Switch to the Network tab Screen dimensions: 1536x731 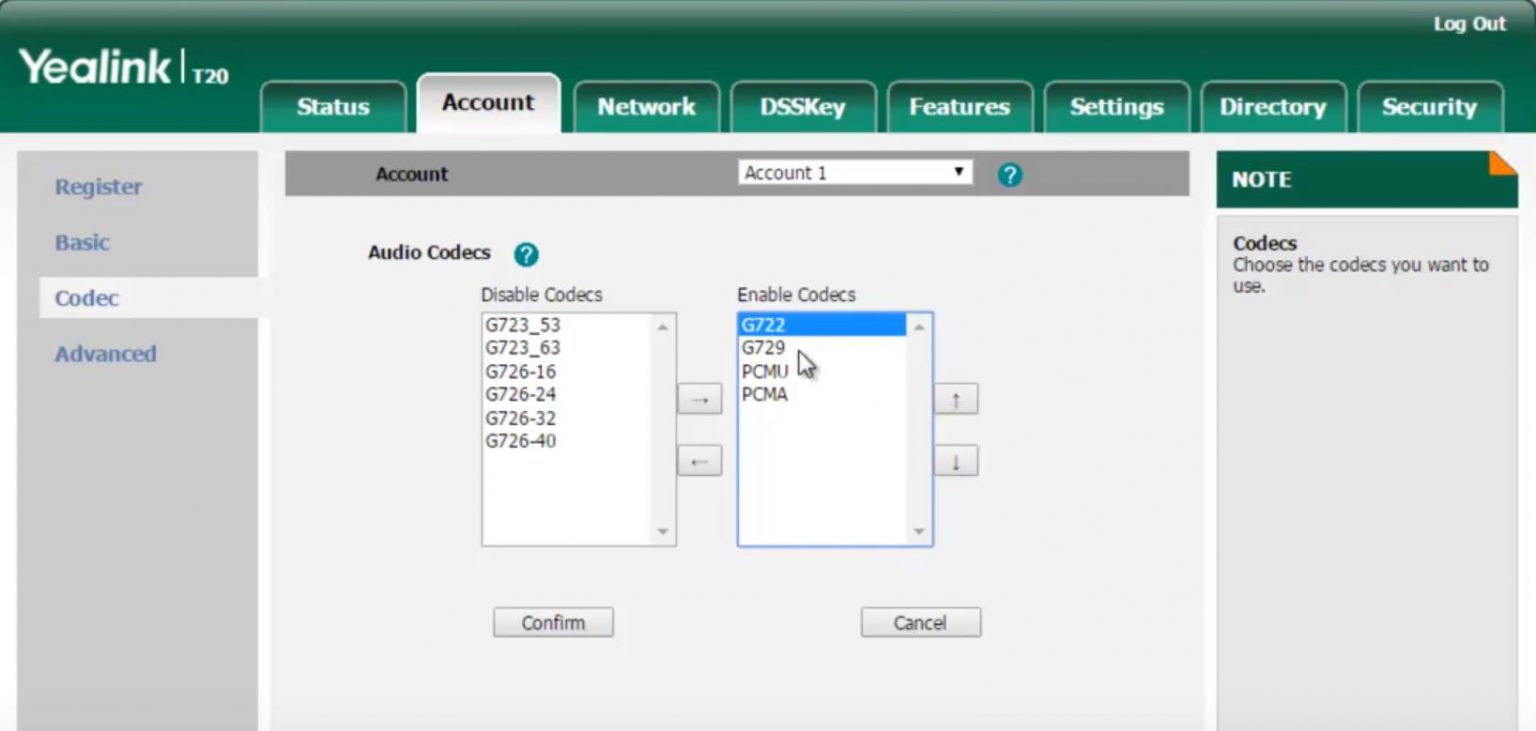tap(646, 107)
